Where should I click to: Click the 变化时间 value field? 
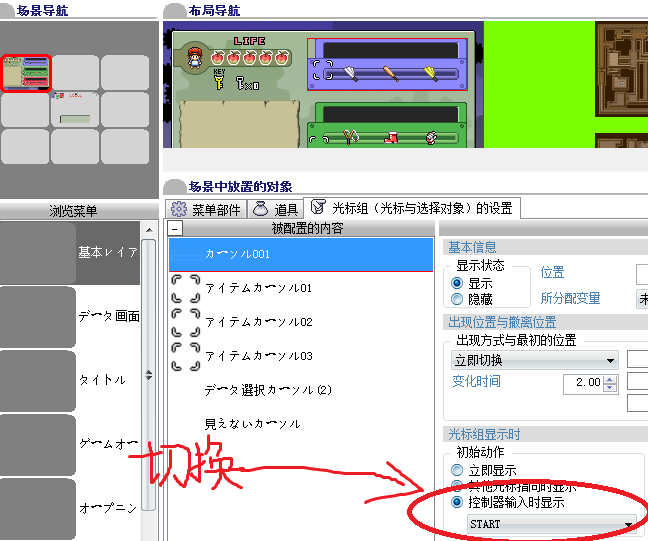click(x=583, y=383)
